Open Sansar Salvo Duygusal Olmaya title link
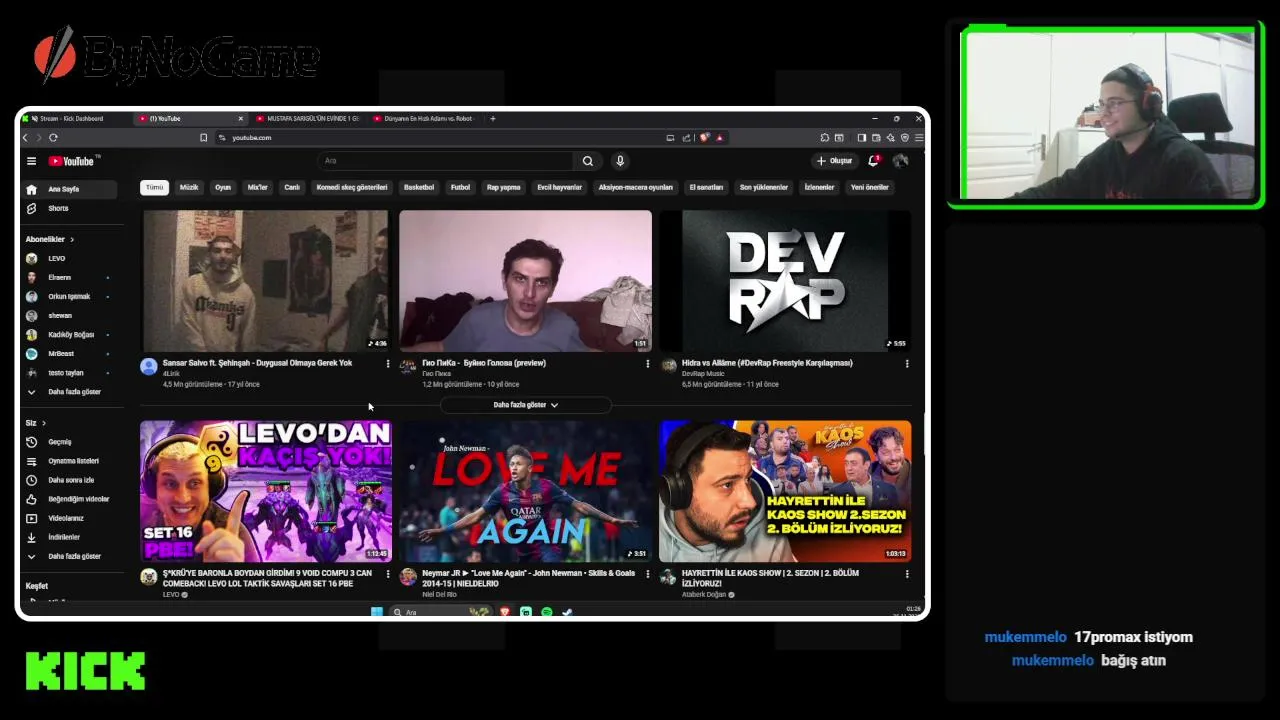The image size is (1280, 720). point(257,363)
